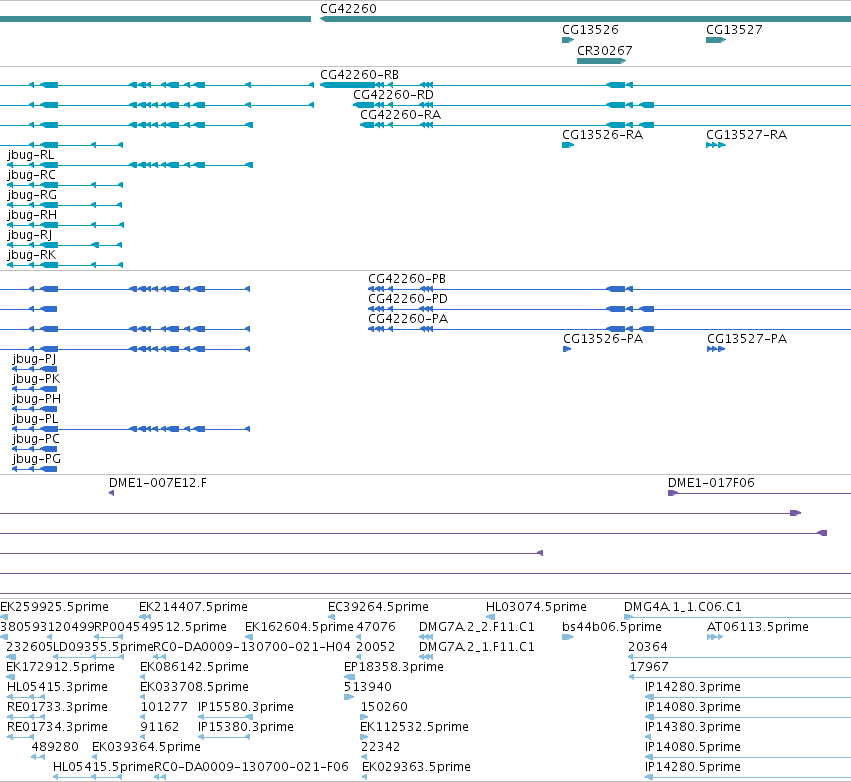
Task: Select the jbug-PL protein label
Action: pos(35,419)
